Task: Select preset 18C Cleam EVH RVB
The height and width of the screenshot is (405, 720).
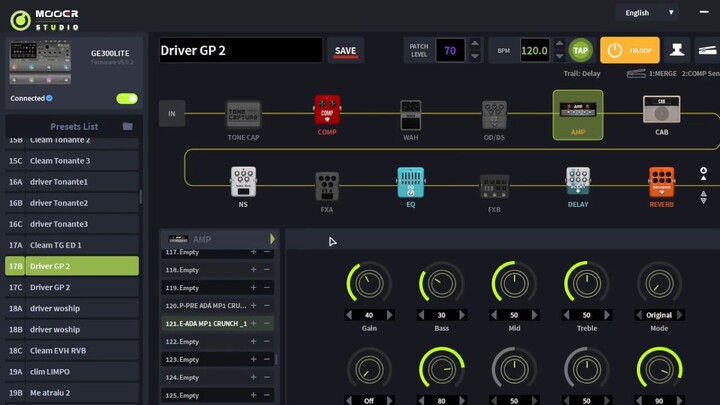Action: pyautogui.click(x=72, y=351)
